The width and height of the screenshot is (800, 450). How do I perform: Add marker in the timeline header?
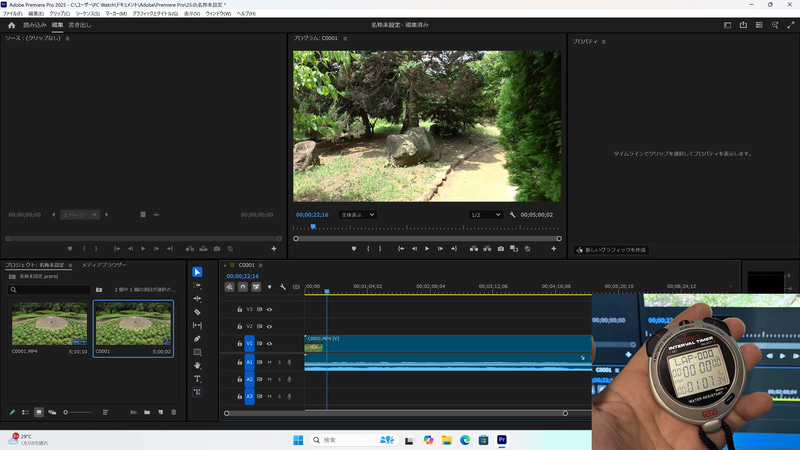click(x=269, y=287)
